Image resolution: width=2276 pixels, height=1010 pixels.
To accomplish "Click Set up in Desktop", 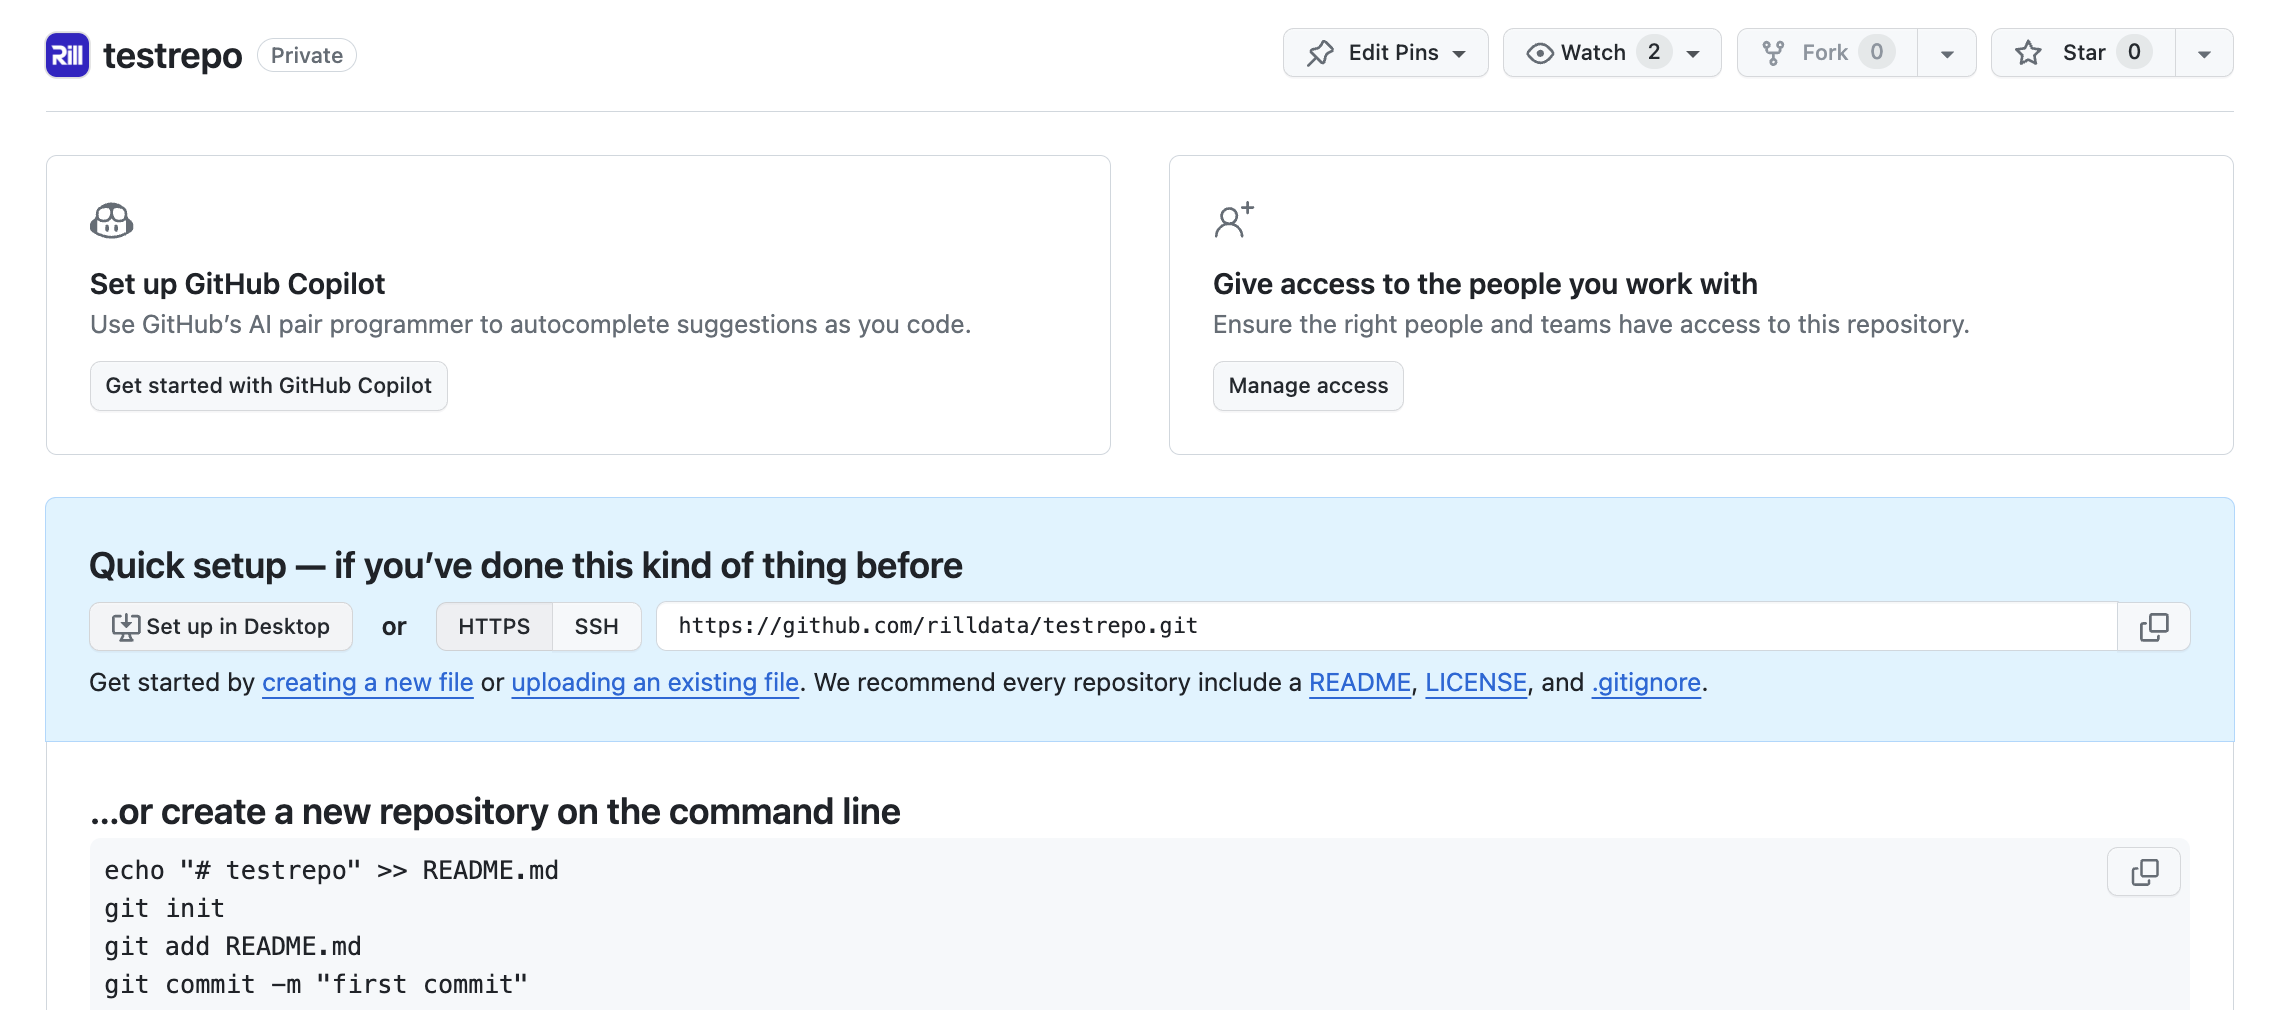I will pyautogui.click(x=221, y=627).
